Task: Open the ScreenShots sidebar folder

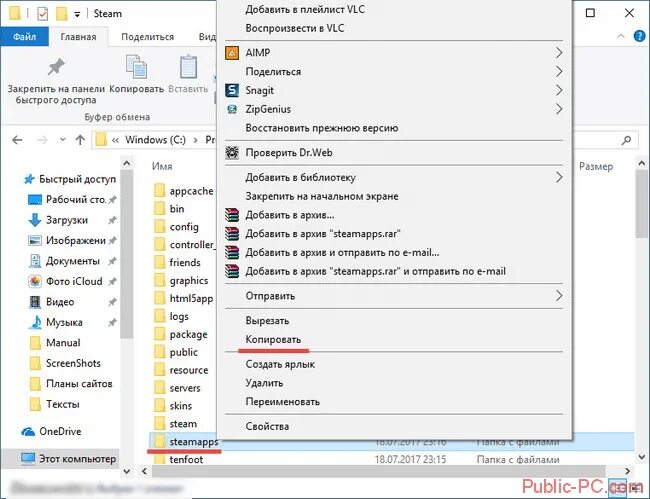Action: [73, 363]
